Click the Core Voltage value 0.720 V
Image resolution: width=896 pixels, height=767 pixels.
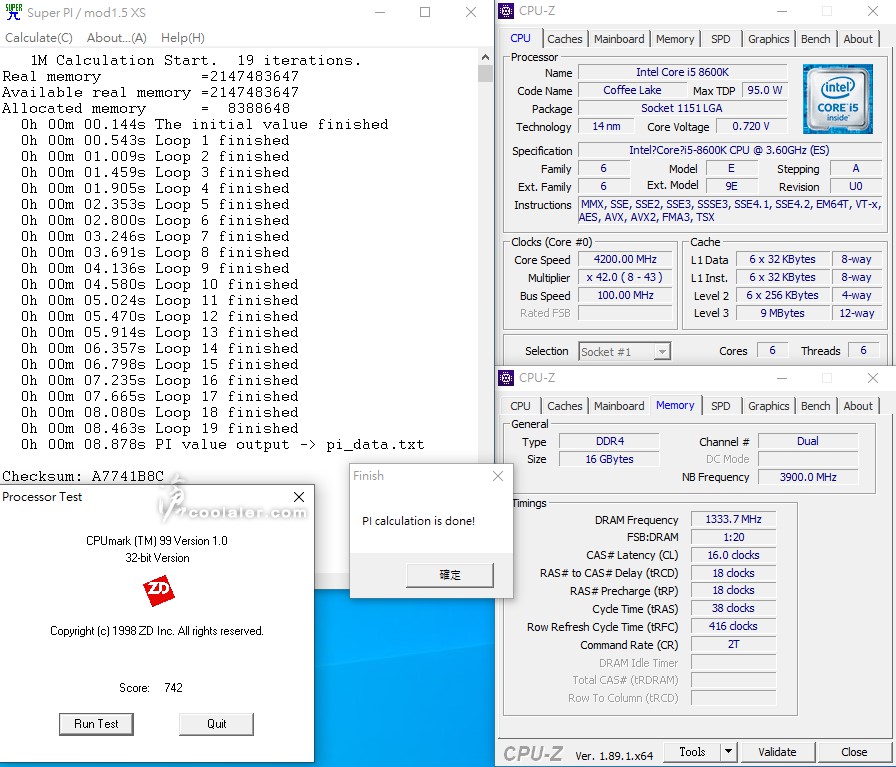tap(751, 126)
